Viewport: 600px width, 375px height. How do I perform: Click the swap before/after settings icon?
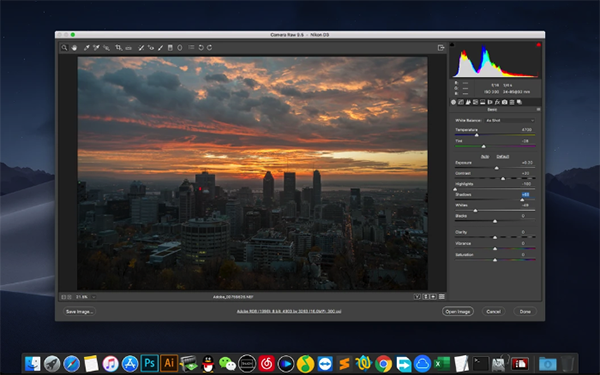click(426, 297)
